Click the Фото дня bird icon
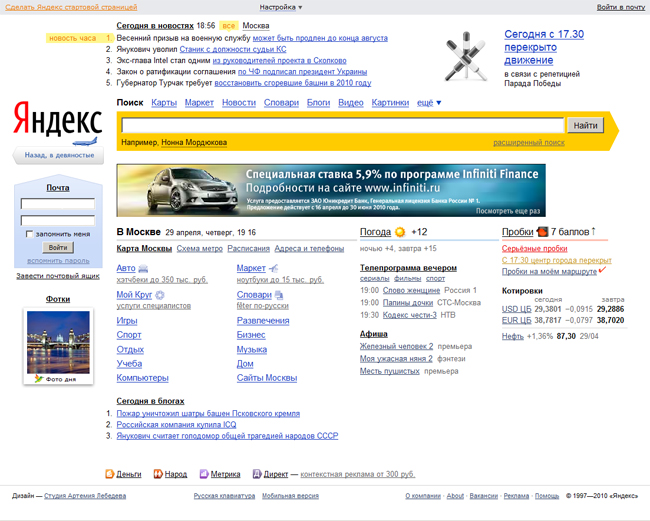 tap(39, 379)
